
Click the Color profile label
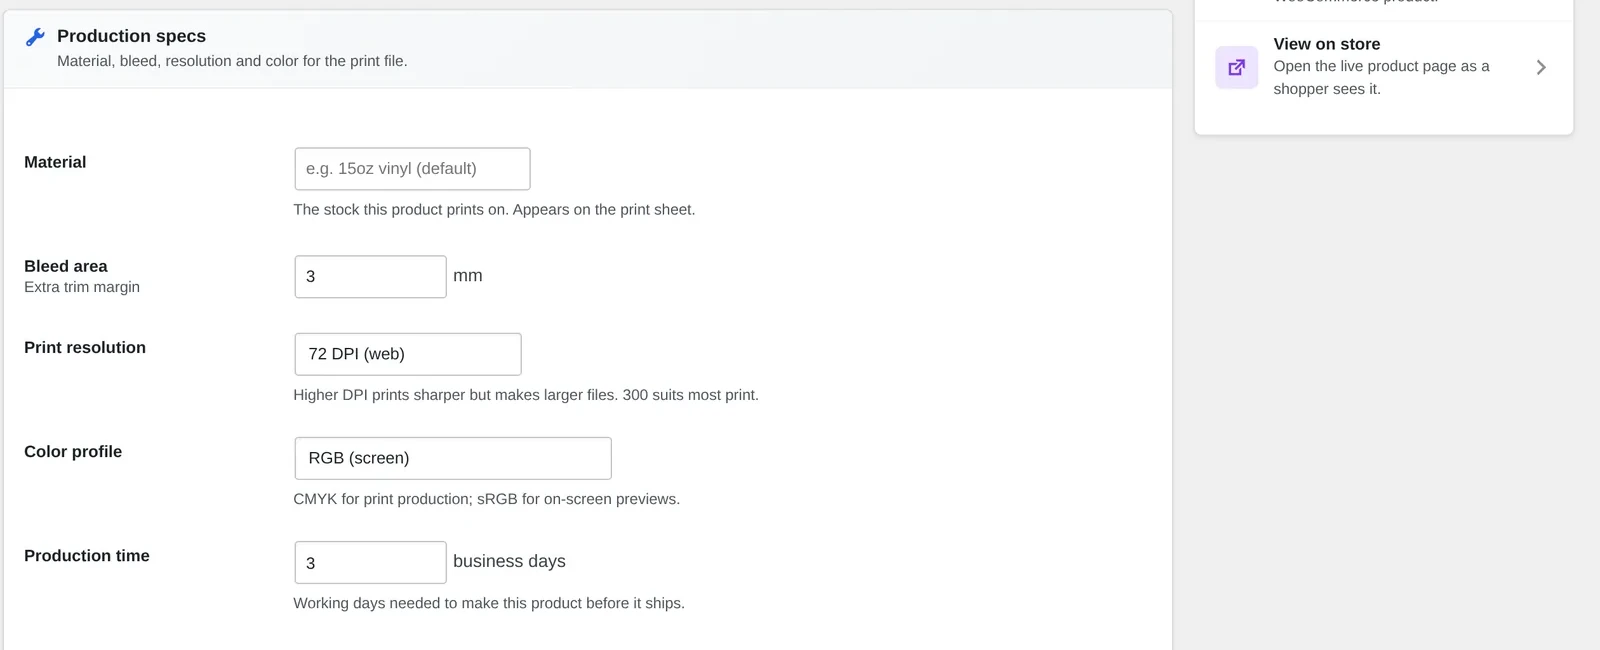pyautogui.click(x=73, y=451)
